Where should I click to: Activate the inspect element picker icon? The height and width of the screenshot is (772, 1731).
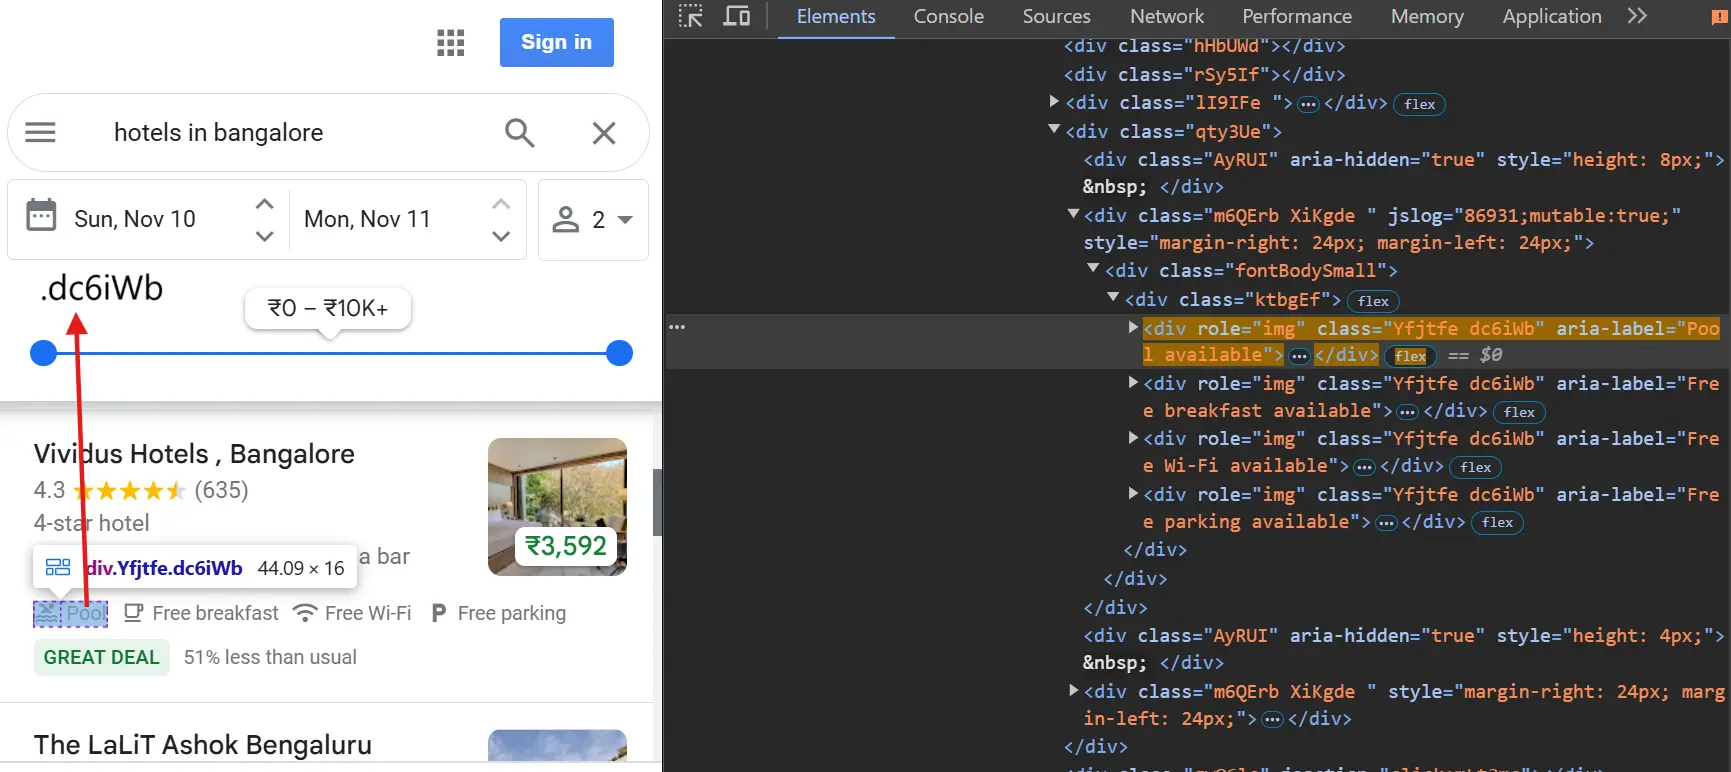tap(690, 16)
